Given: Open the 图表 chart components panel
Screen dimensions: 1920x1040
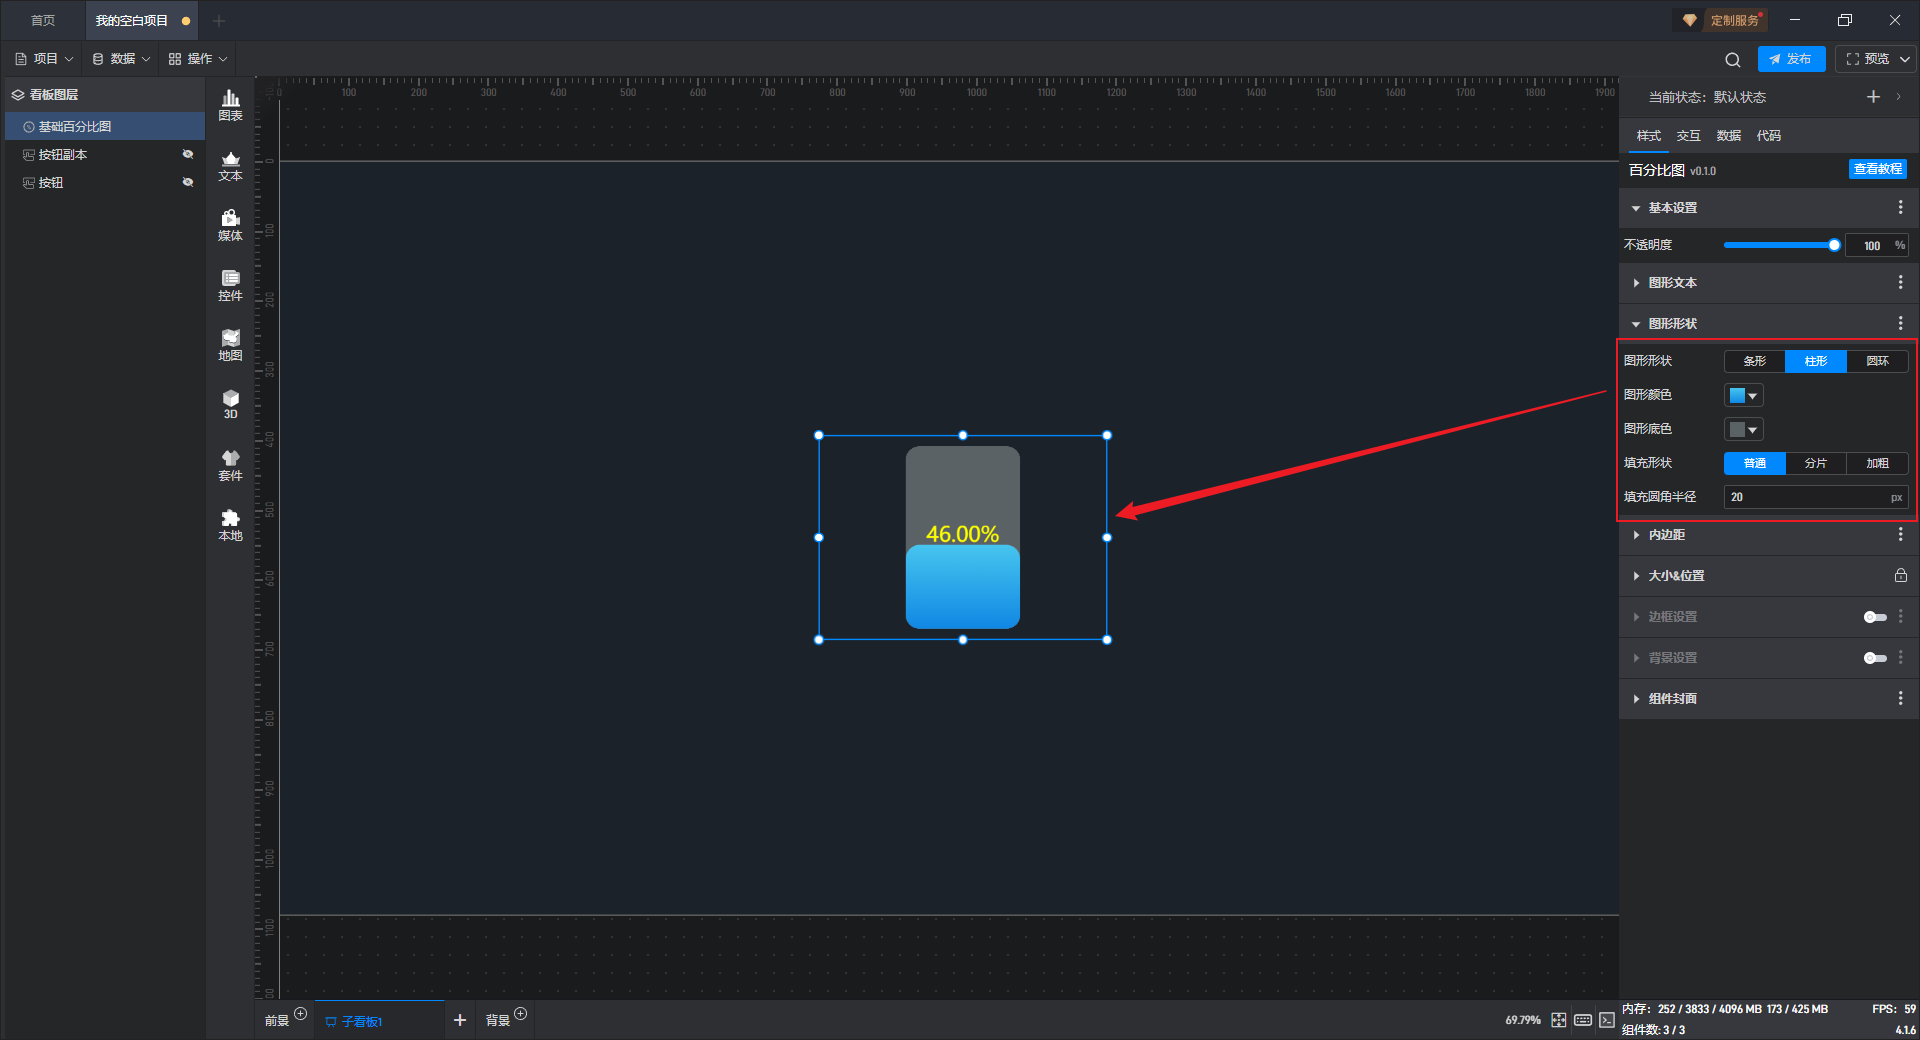Looking at the screenshot, I should tap(230, 105).
